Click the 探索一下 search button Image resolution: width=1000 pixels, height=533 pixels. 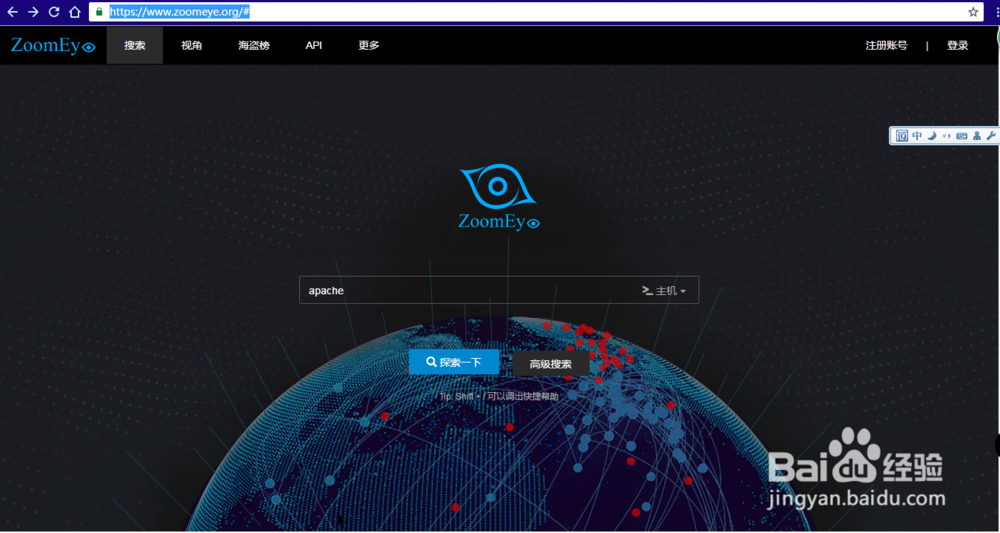[x=454, y=362]
